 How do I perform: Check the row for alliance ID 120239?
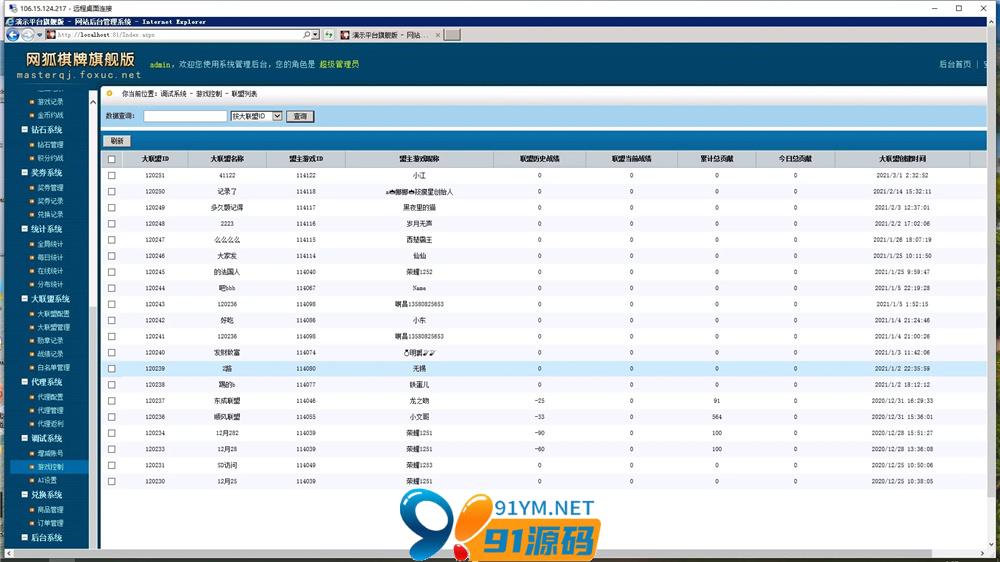(112, 369)
